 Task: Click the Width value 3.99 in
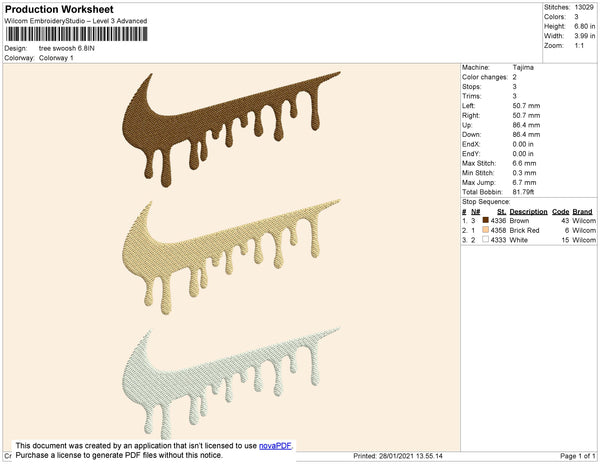585,36
